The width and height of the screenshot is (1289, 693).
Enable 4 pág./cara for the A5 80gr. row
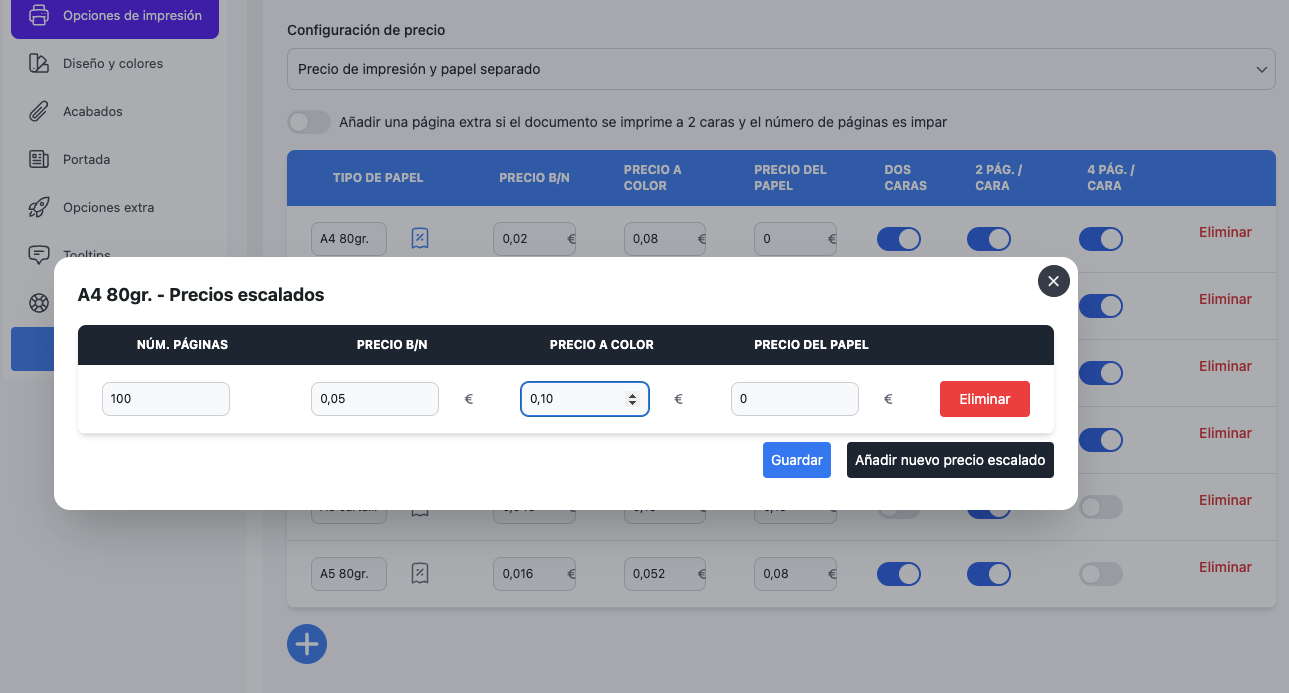click(1101, 574)
